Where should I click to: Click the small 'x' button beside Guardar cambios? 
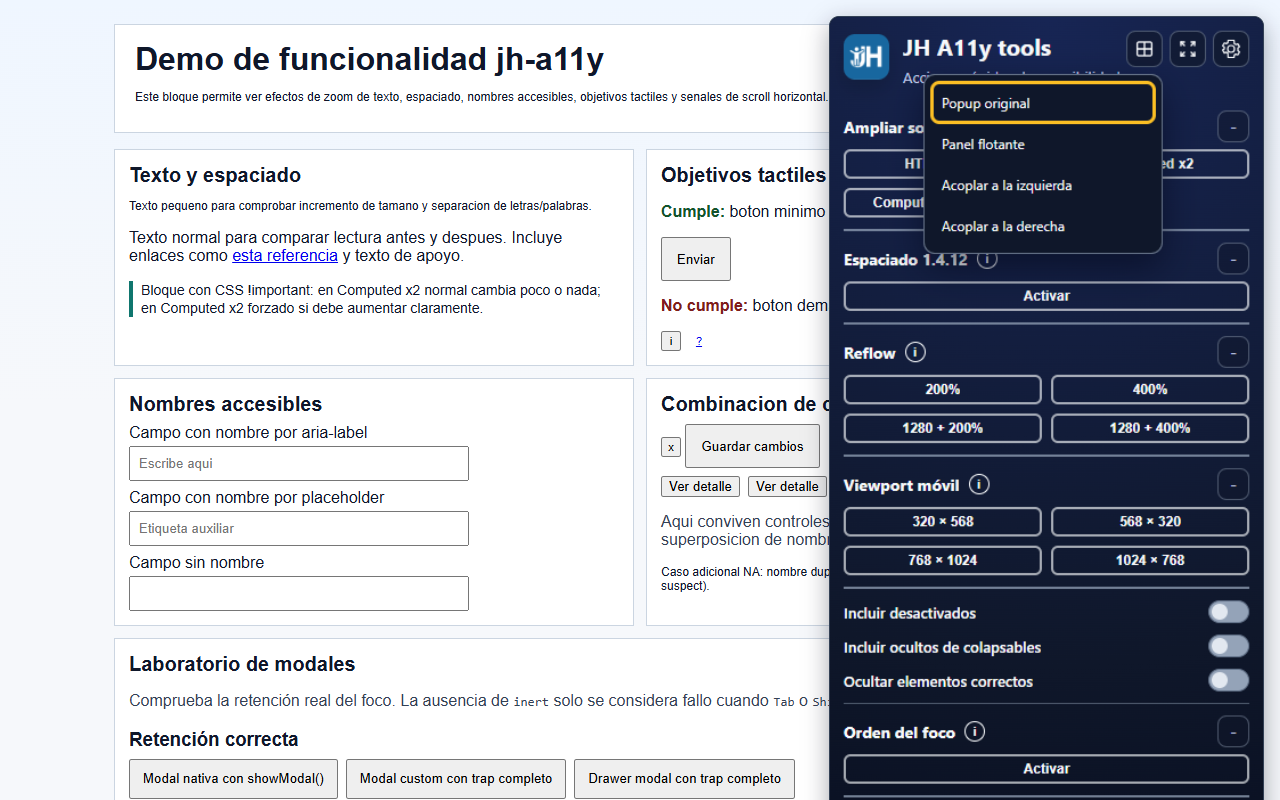point(671,447)
